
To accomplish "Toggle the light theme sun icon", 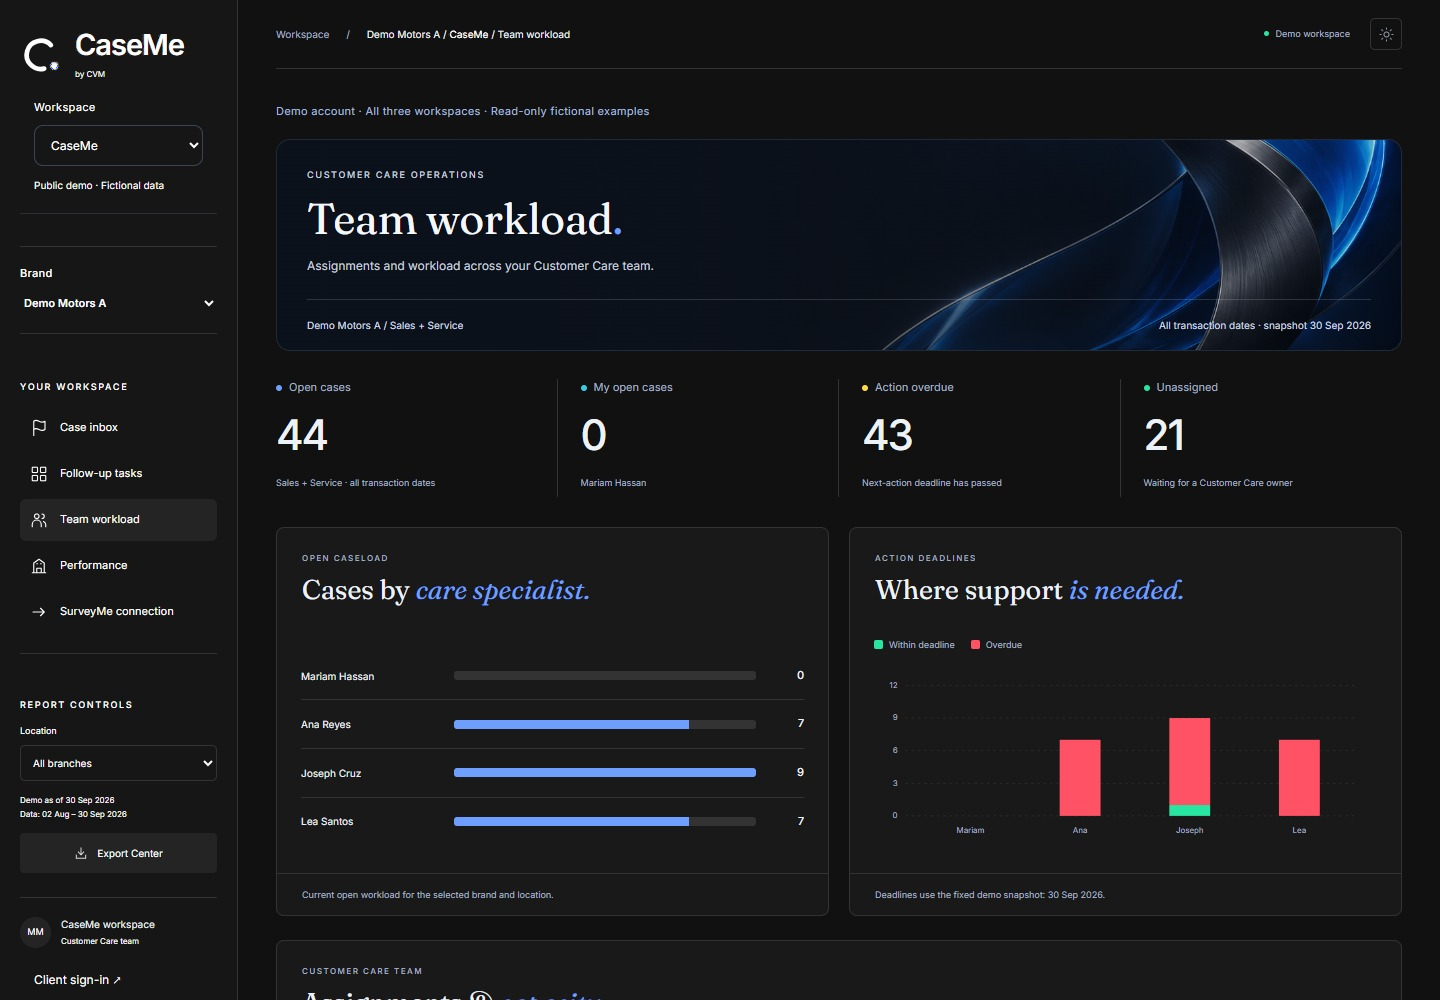I will coord(1386,34).
